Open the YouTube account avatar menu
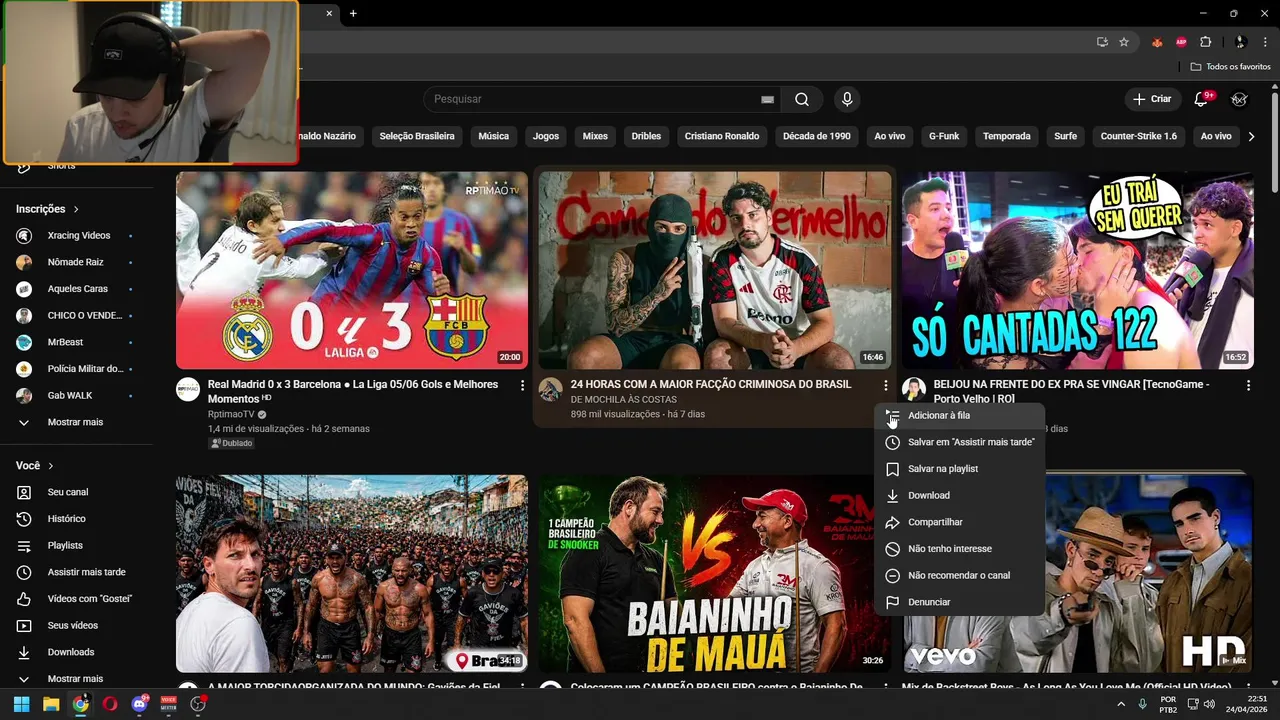Screen dimensions: 1280x720 pyautogui.click(x=1239, y=99)
